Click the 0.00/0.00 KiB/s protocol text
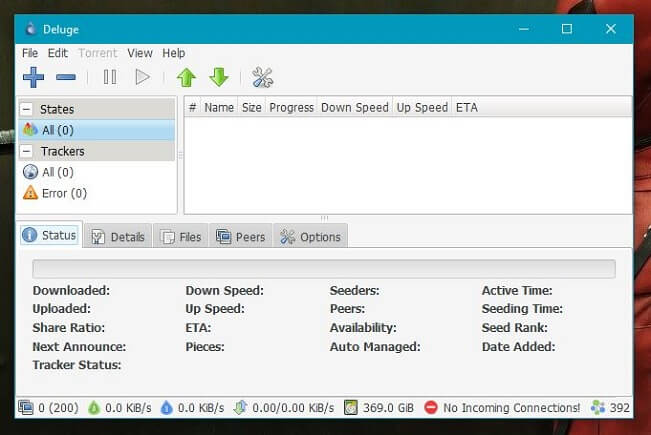The width and height of the screenshot is (651, 435). [293, 408]
